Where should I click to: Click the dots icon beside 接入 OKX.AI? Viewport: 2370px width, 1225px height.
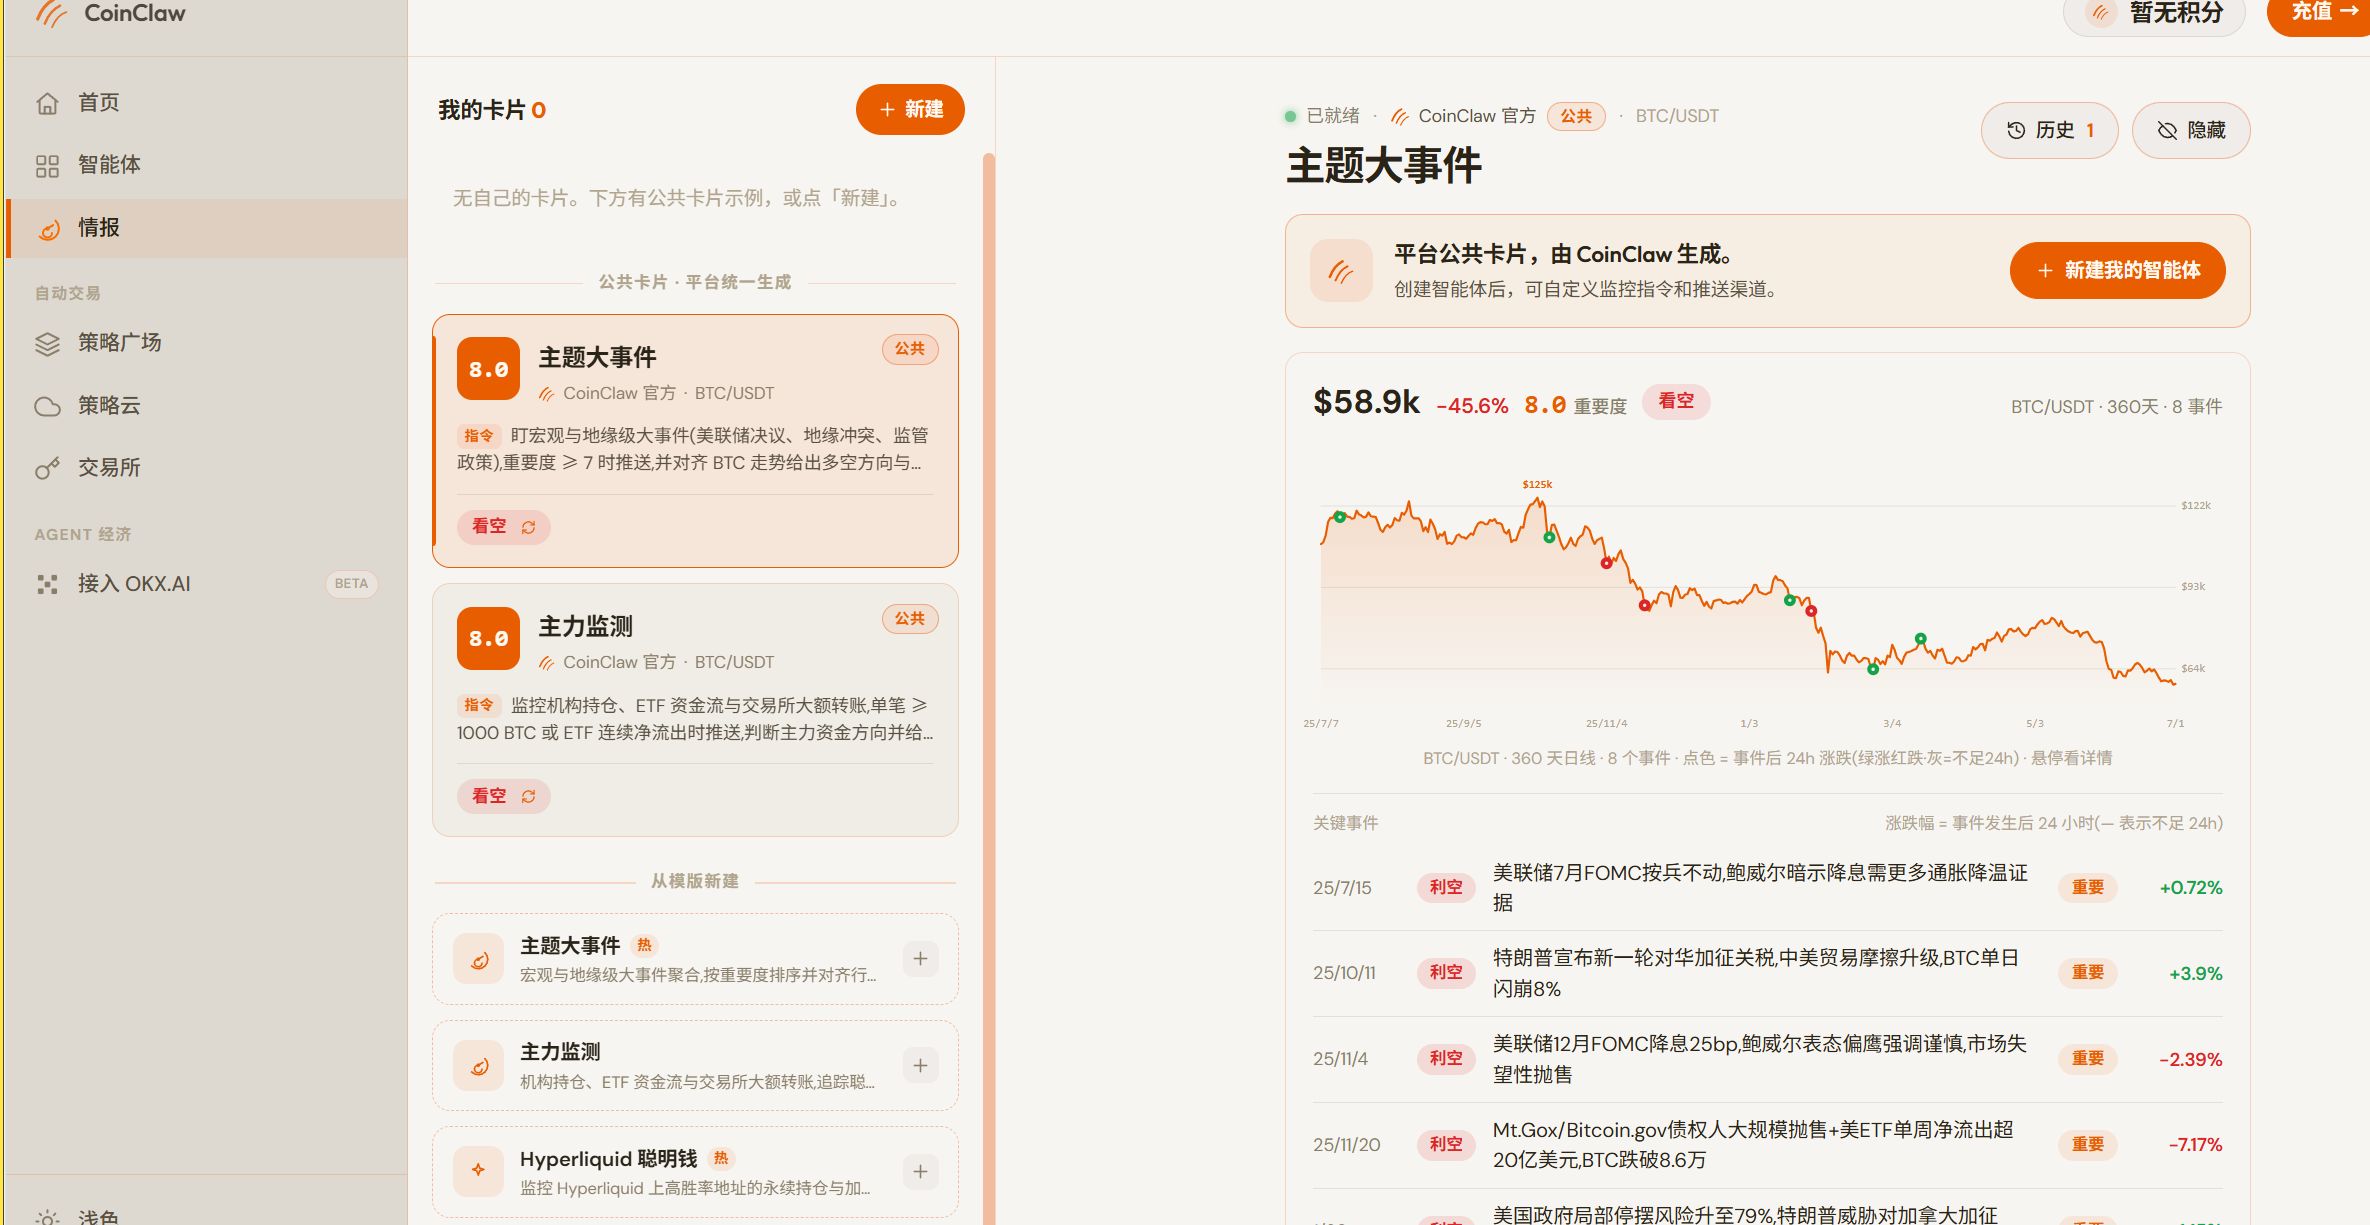pos(47,584)
